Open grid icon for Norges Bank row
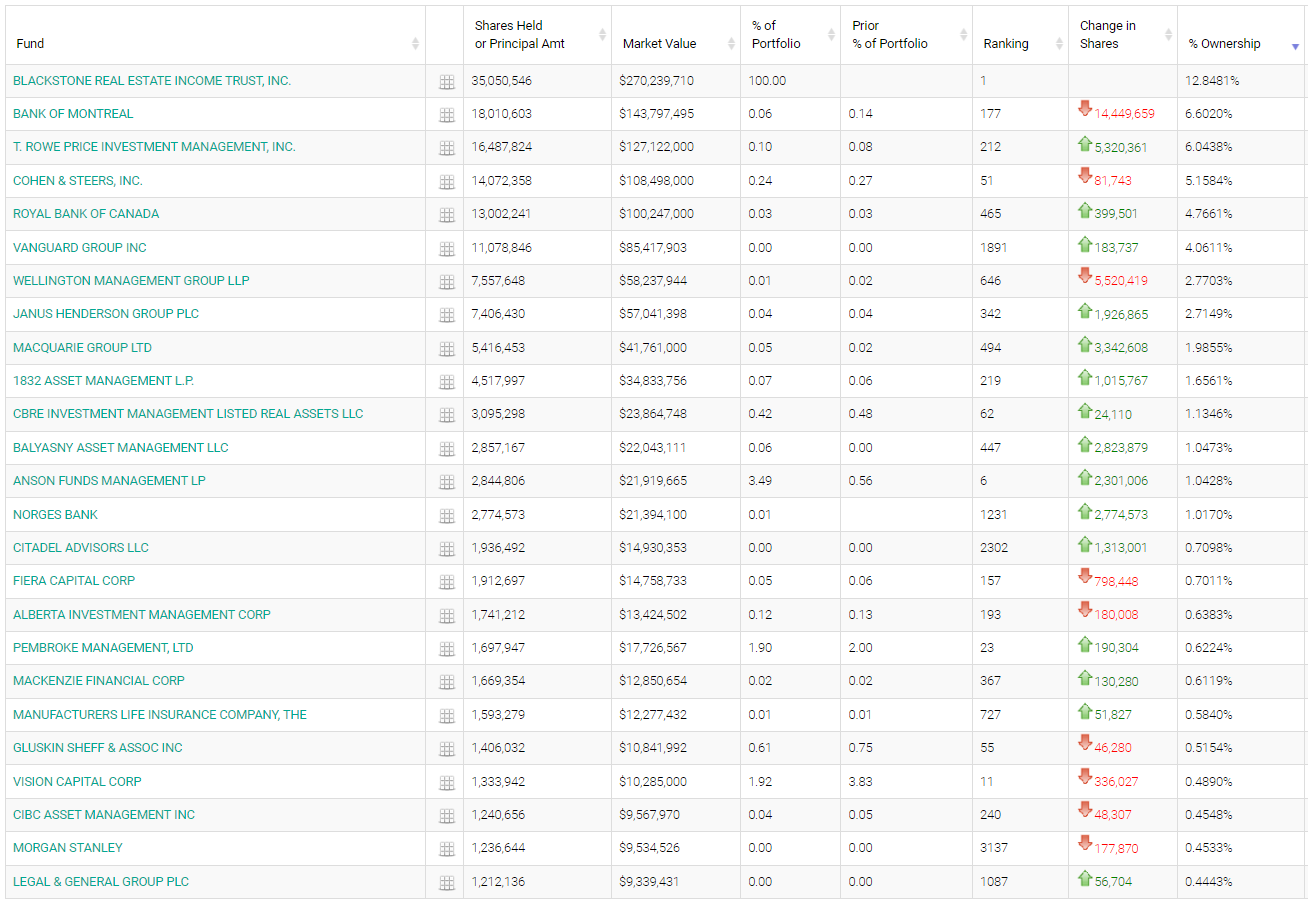The width and height of the screenshot is (1308, 903). pos(447,516)
